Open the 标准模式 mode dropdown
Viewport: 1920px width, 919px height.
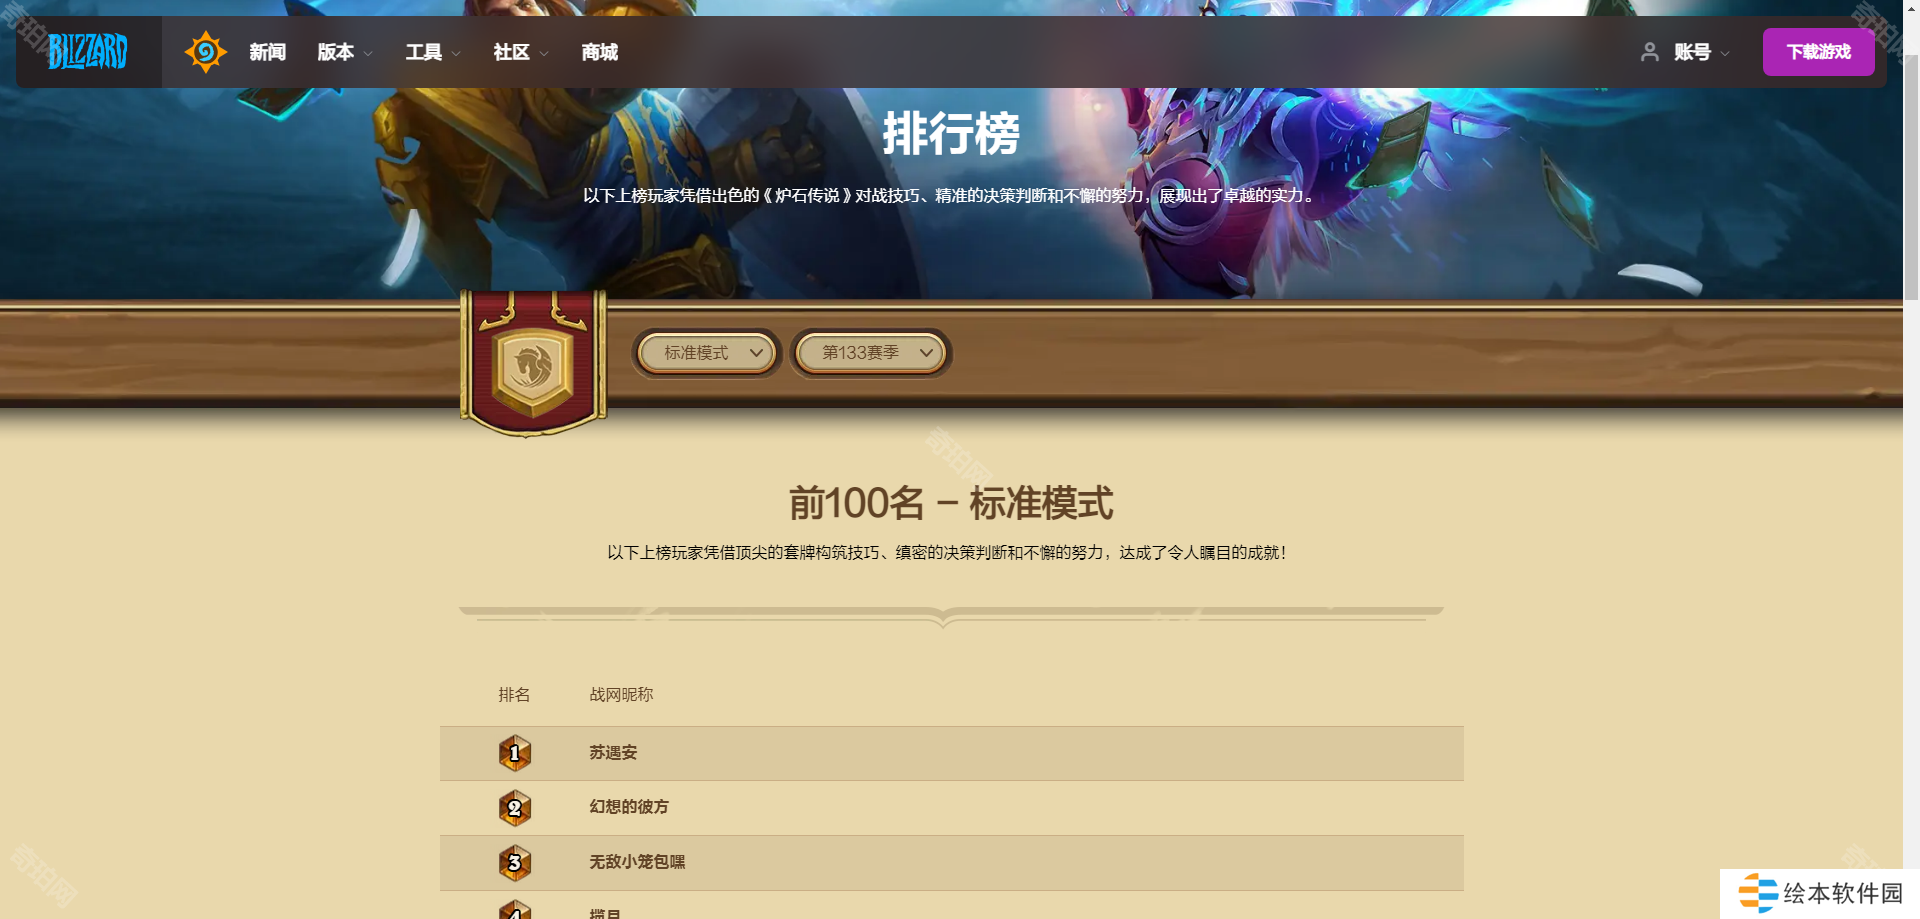coord(707,353)
